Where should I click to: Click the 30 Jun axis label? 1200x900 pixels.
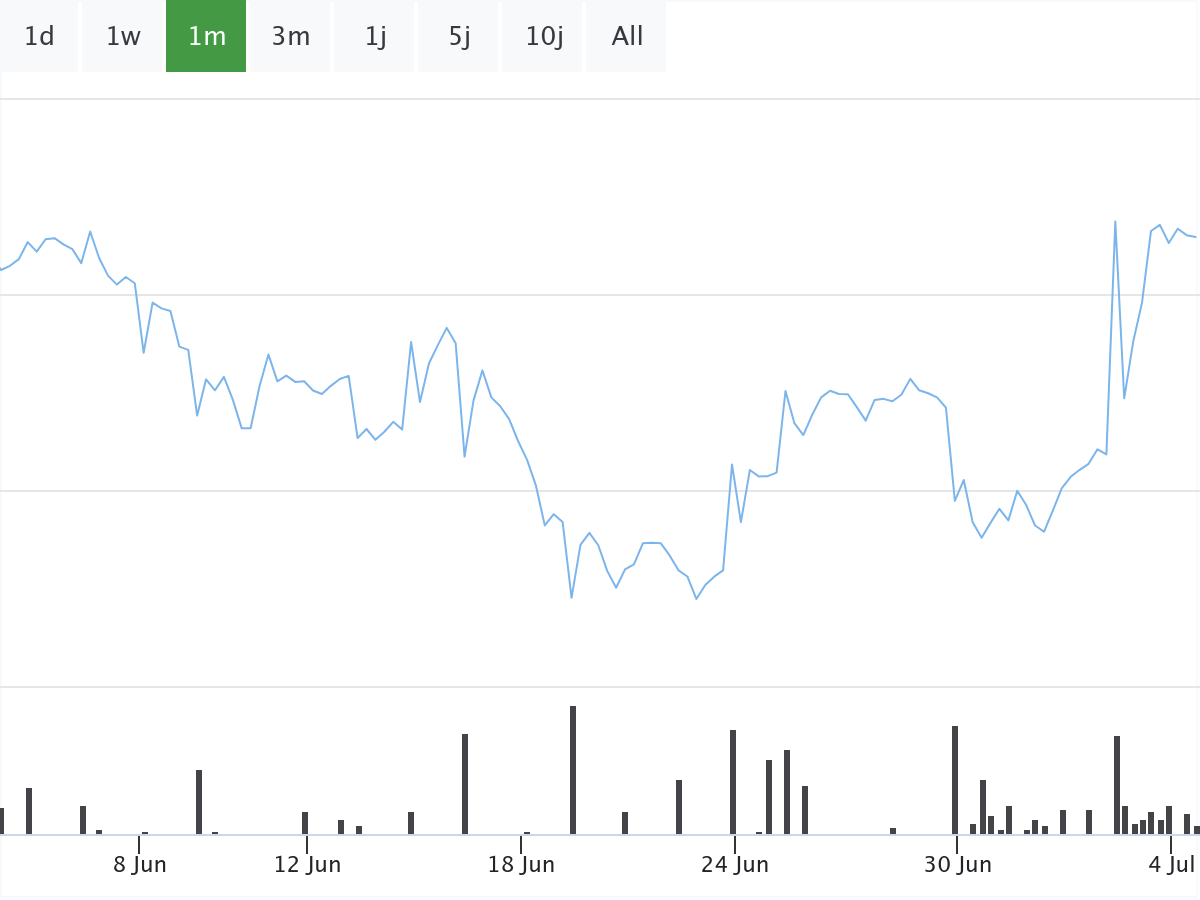957,865
